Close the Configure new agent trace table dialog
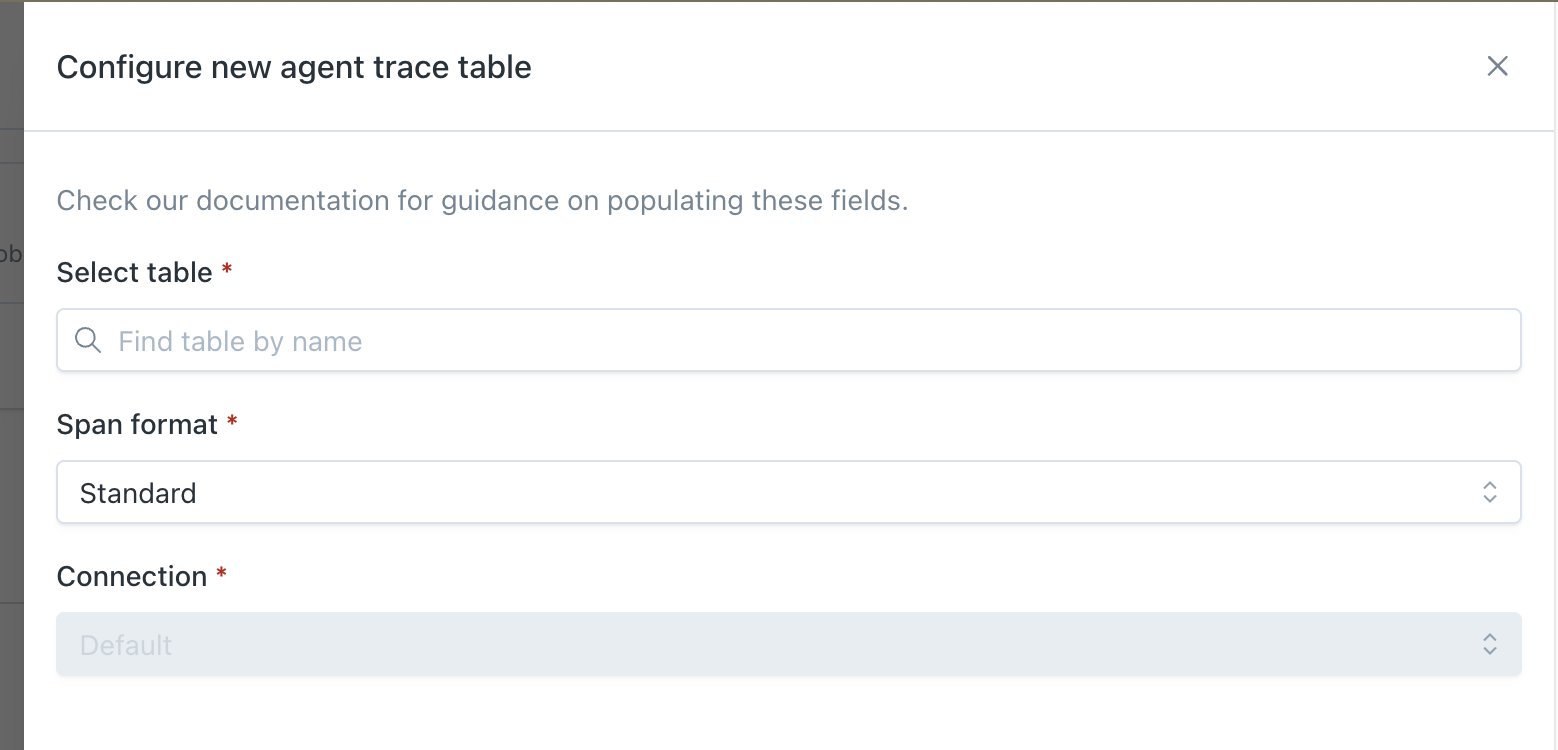 tap(1497, 66)
